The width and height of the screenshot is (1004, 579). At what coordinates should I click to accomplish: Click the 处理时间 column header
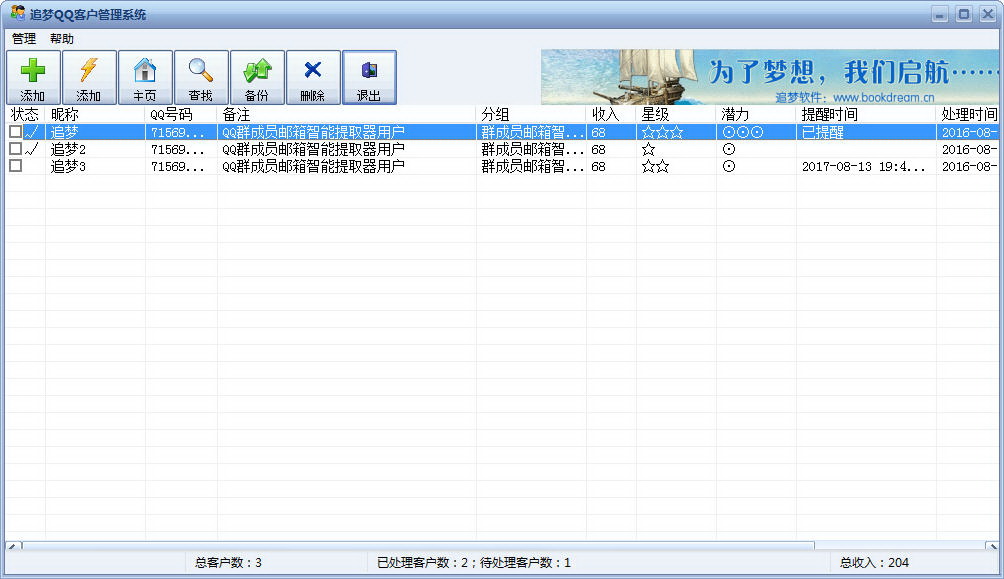(968, 115)
